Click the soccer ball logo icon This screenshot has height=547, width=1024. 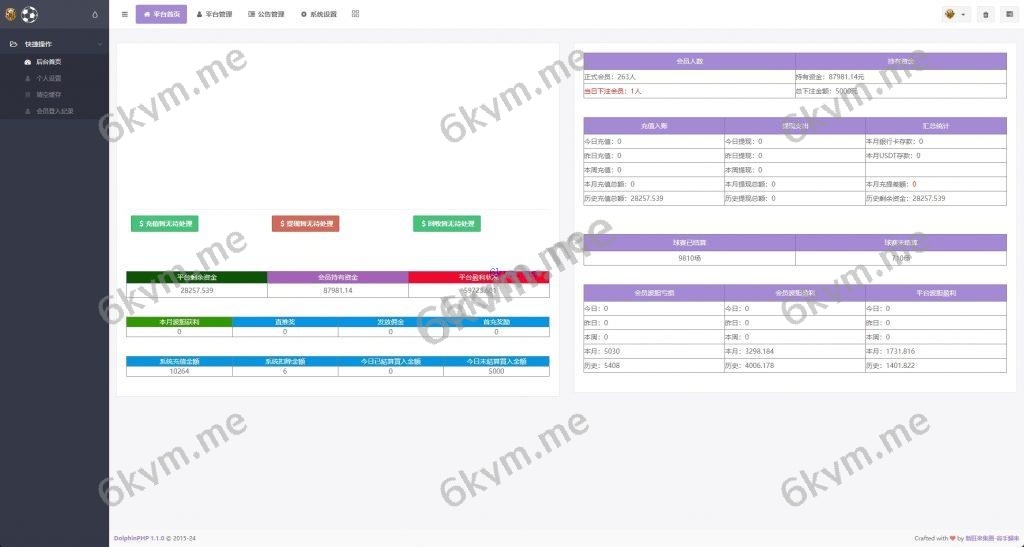click(29, 14)
